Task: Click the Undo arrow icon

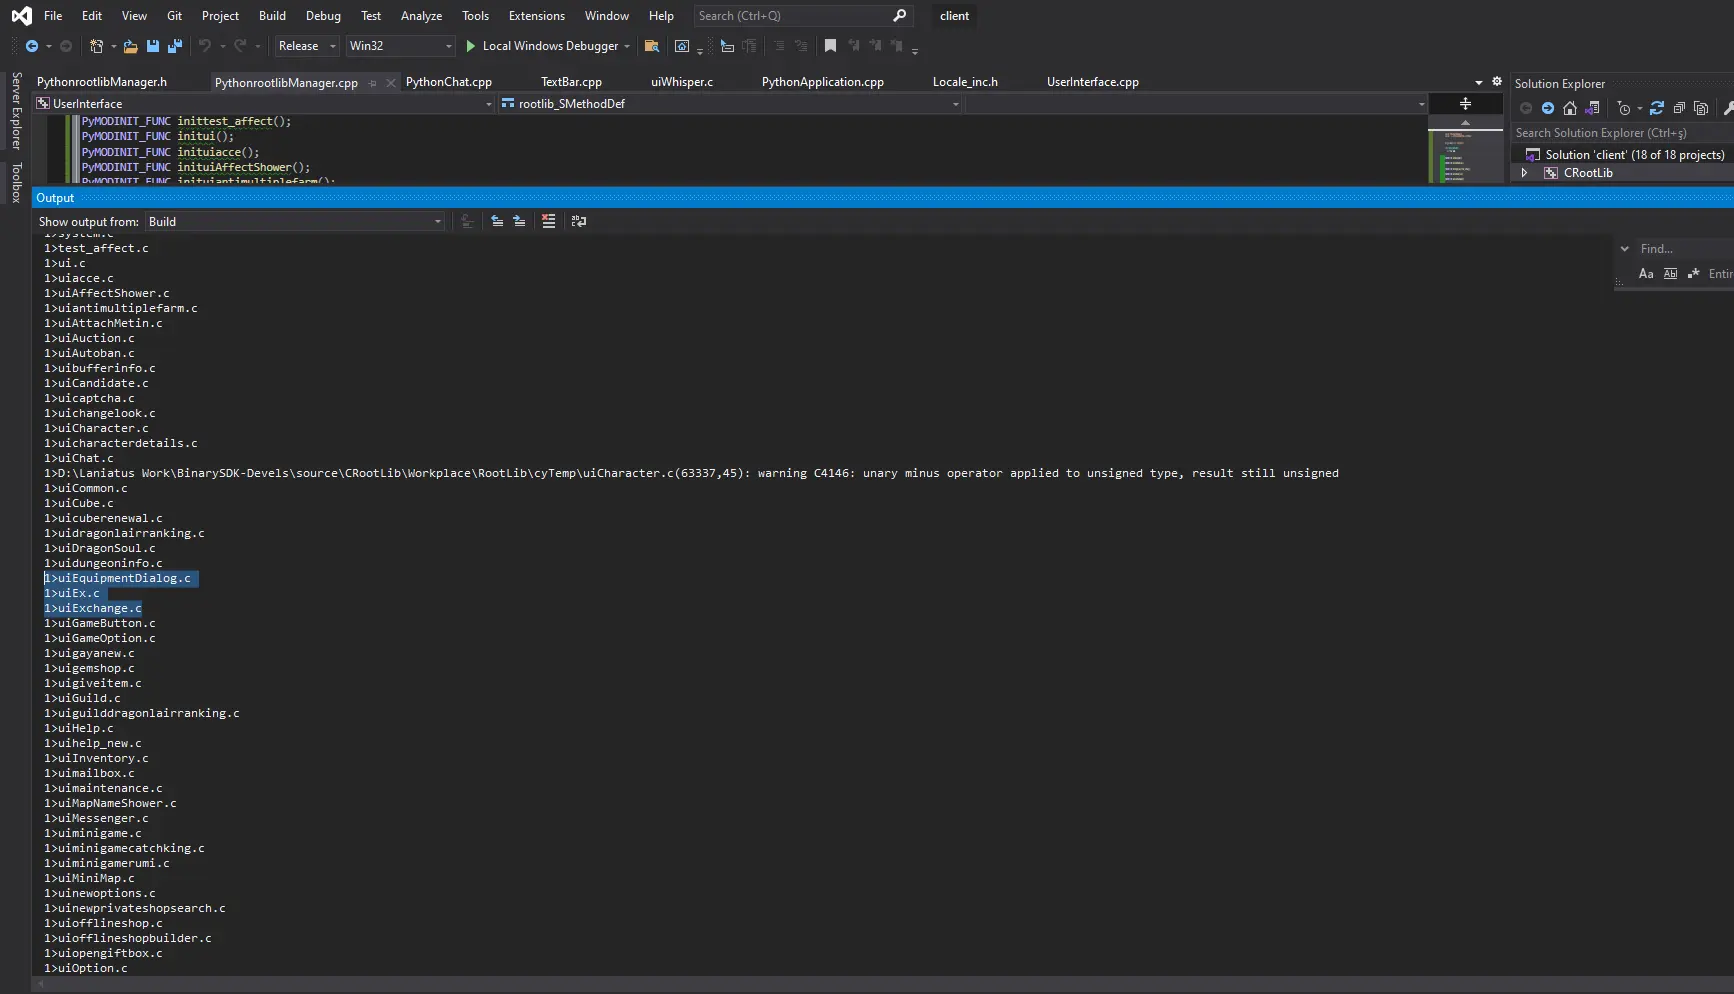Action: [205, 46]
